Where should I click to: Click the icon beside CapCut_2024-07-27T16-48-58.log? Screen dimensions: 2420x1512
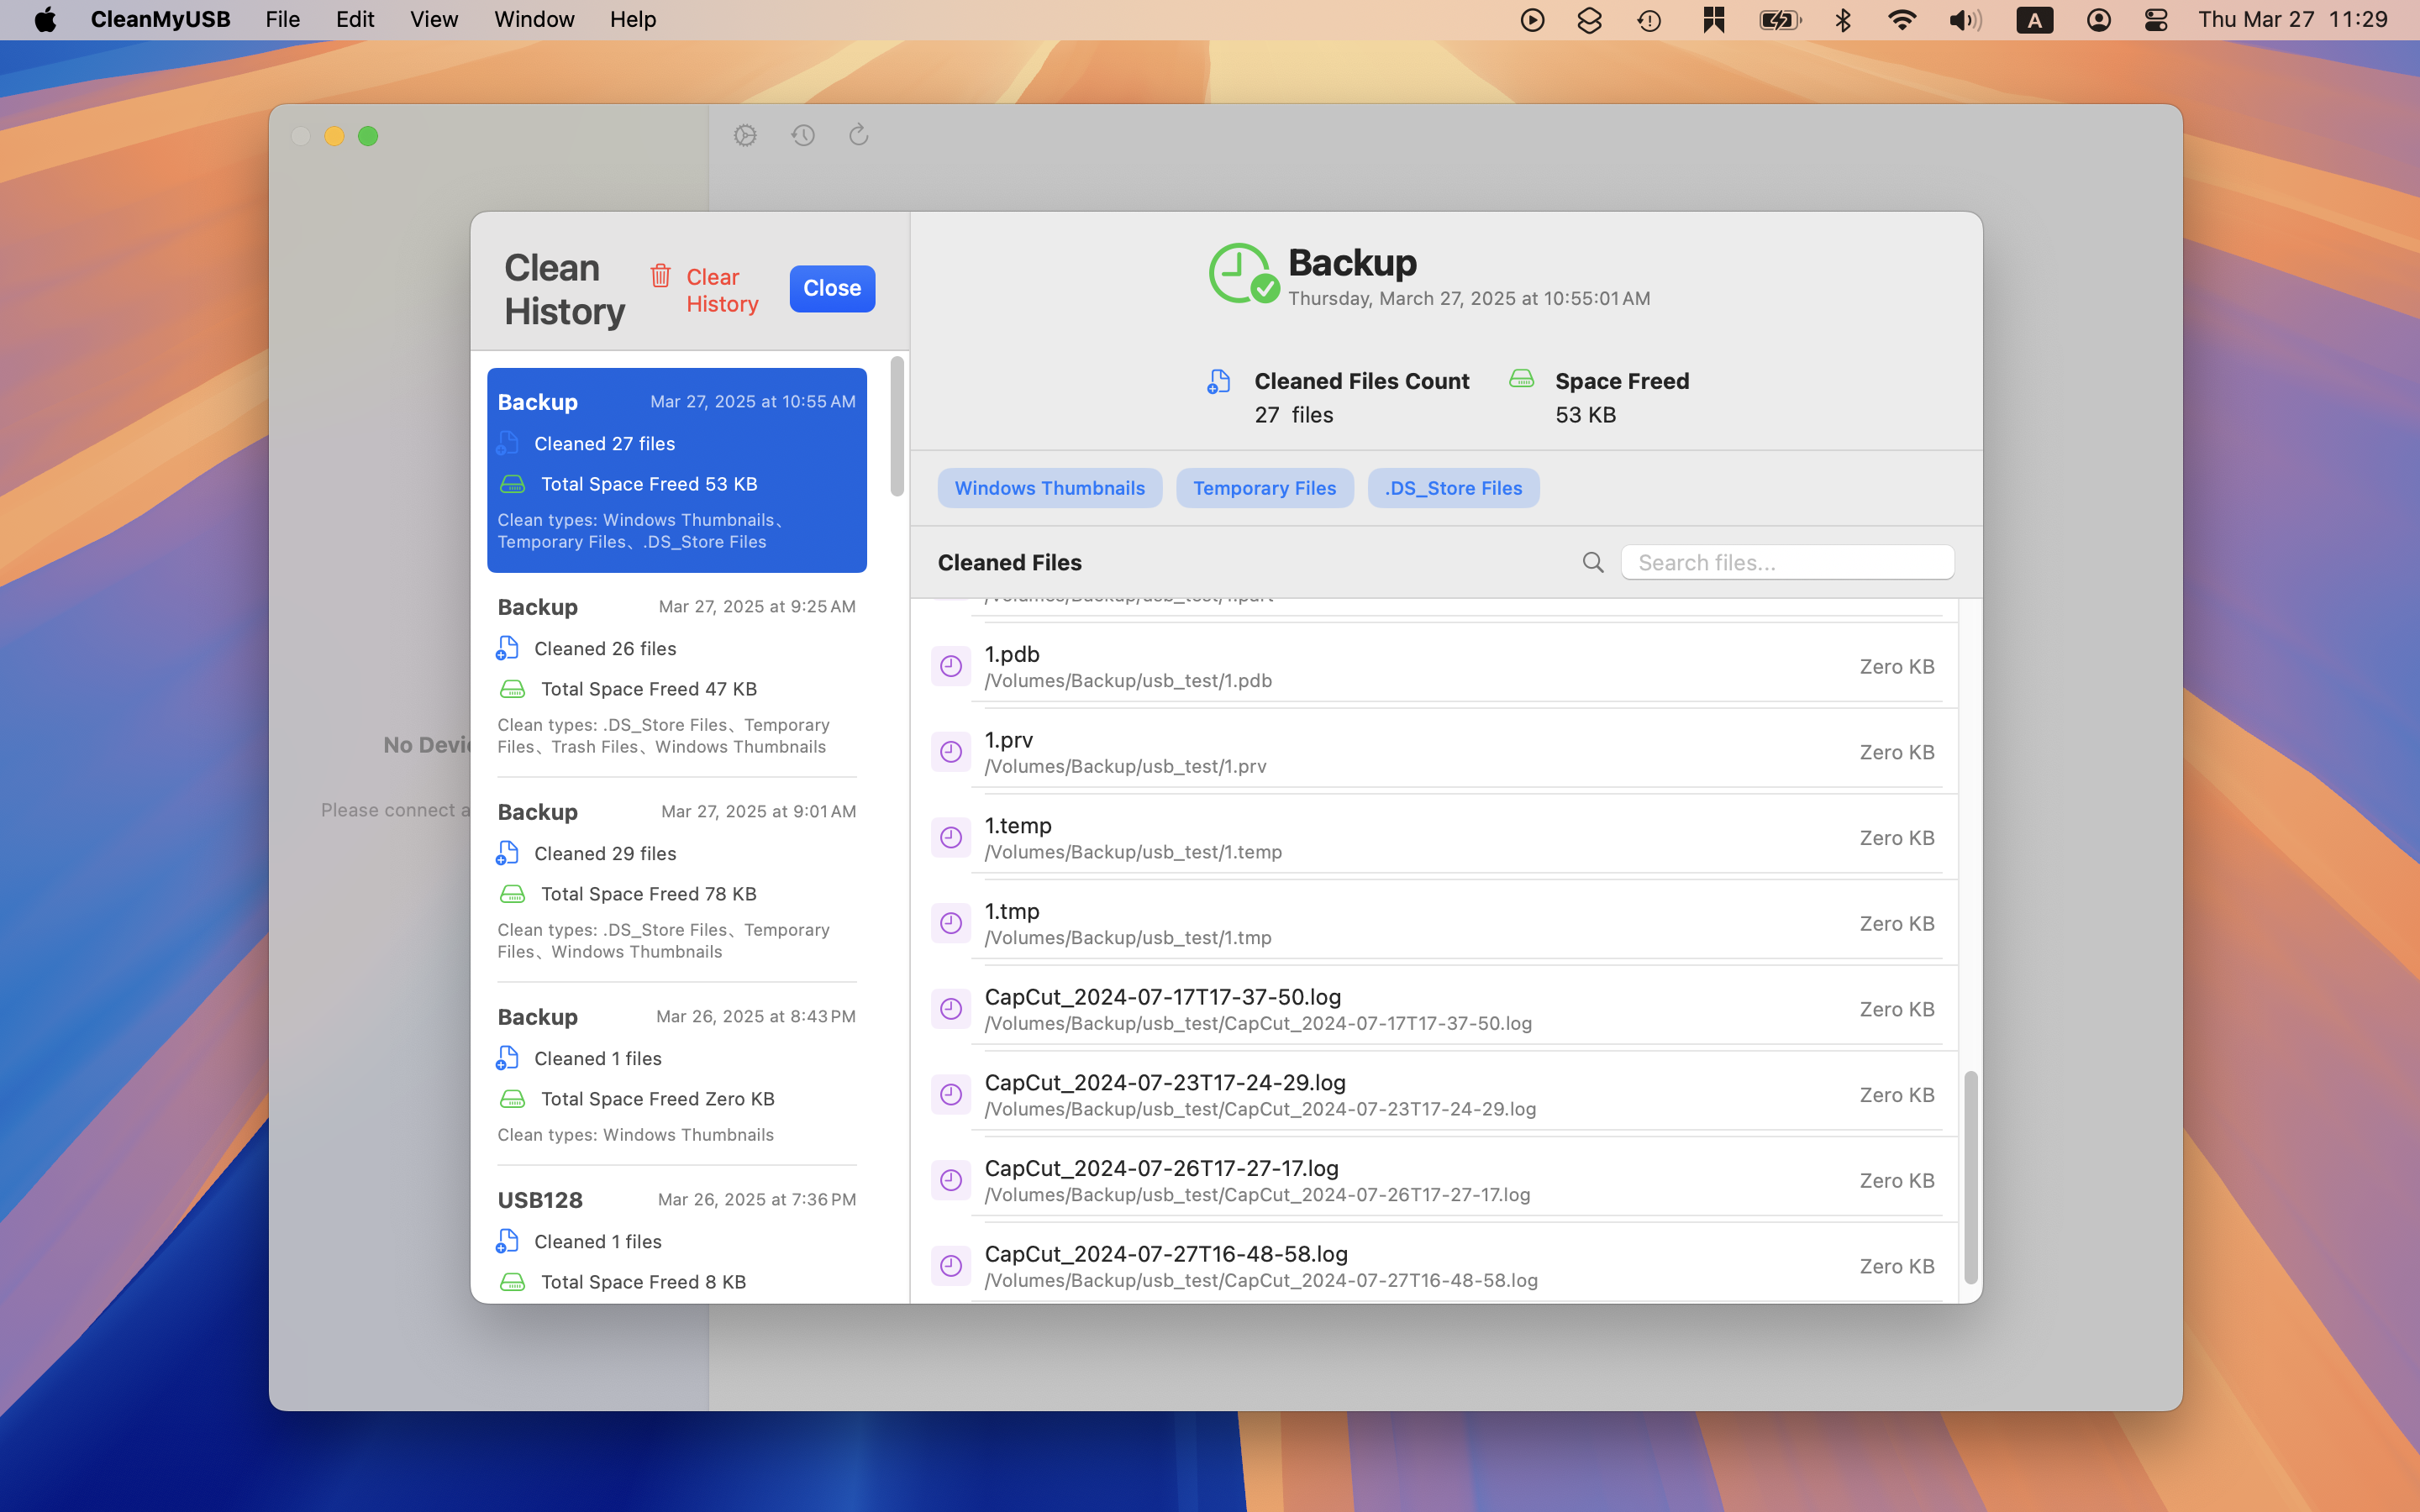point(951,1266)
